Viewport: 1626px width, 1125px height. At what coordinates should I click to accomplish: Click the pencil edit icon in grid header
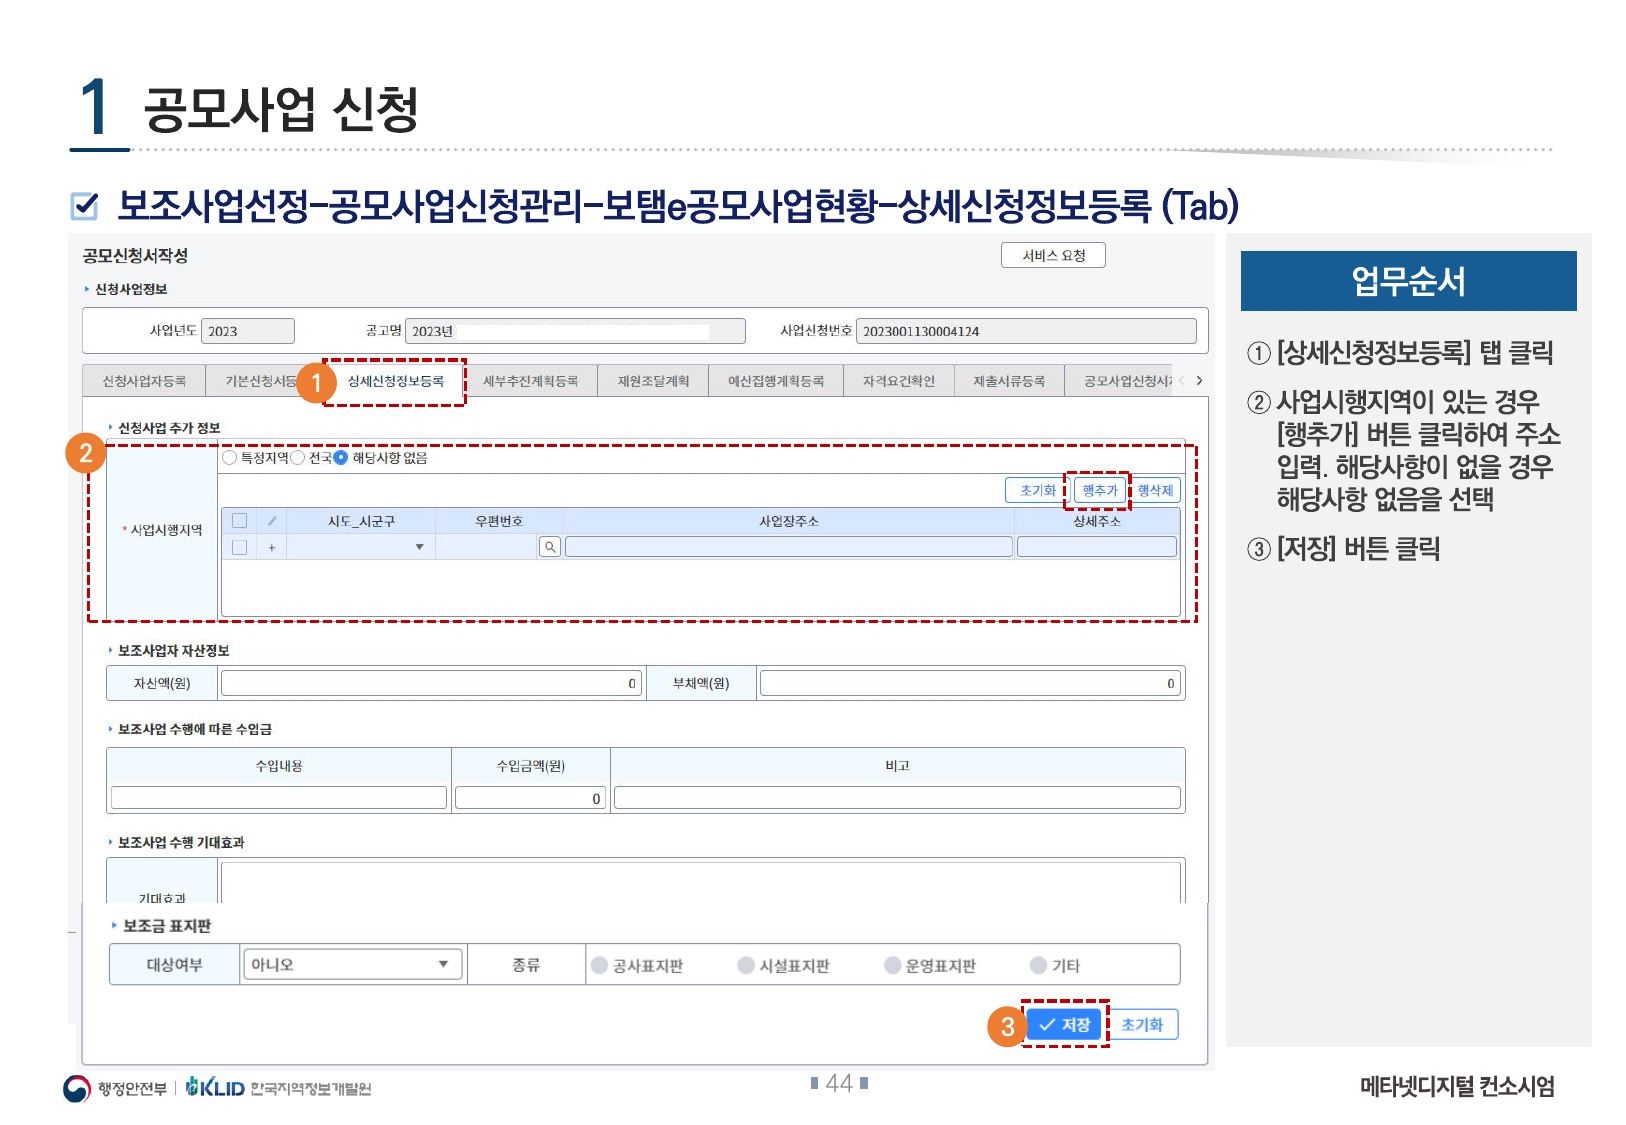[x=272, y=521]
